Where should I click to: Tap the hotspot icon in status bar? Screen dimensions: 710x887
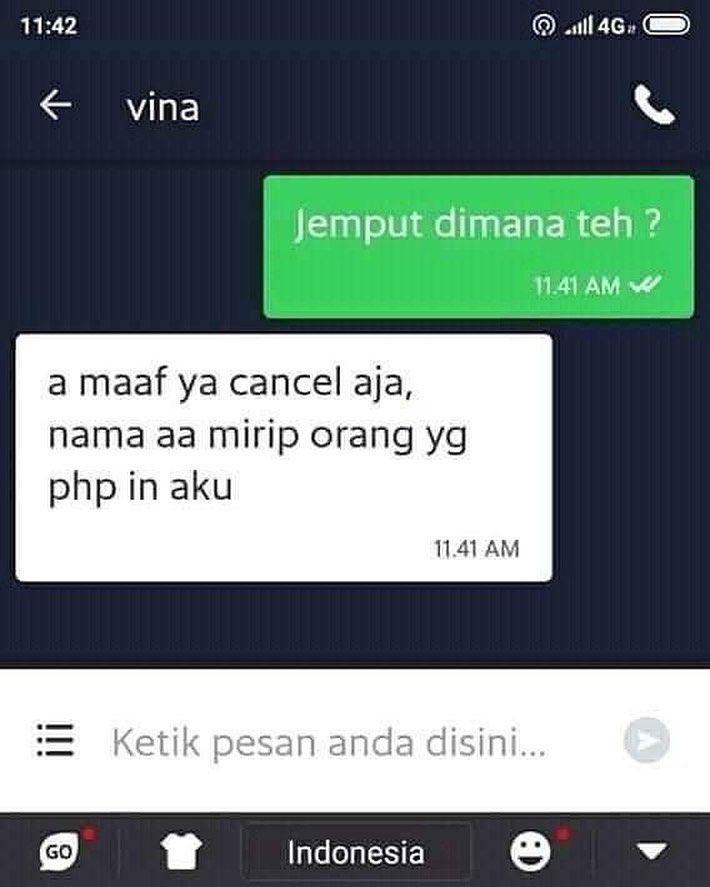544,25
